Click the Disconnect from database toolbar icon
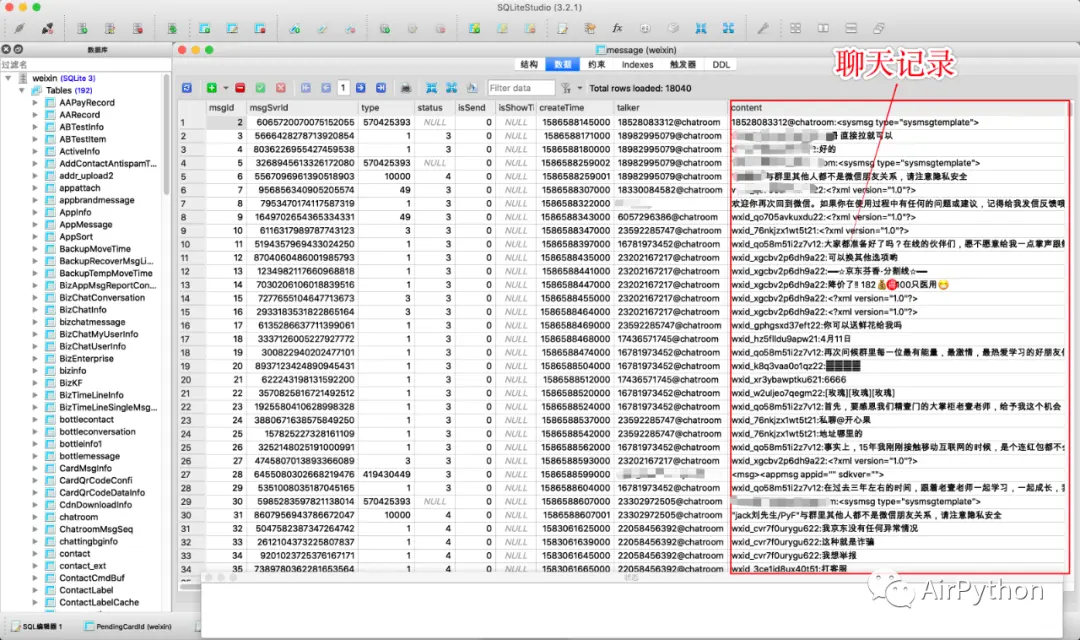Viewport: 1080px width, 640px height. pos(47,29)
